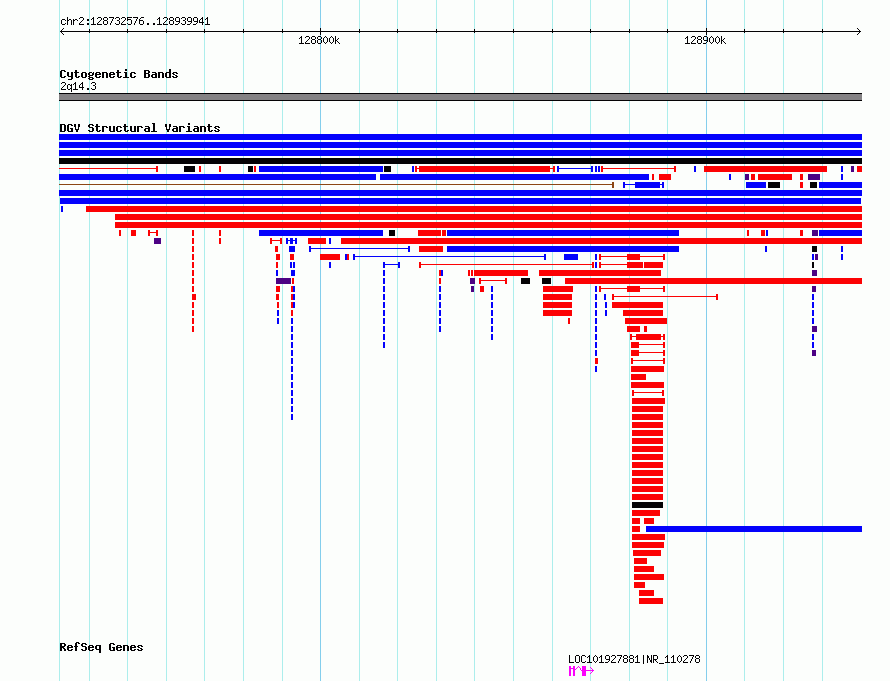Click the long blue variant bar beside the red stack
Image resolution: width=890 pixels, height=681 pixels.
[754, 529]
